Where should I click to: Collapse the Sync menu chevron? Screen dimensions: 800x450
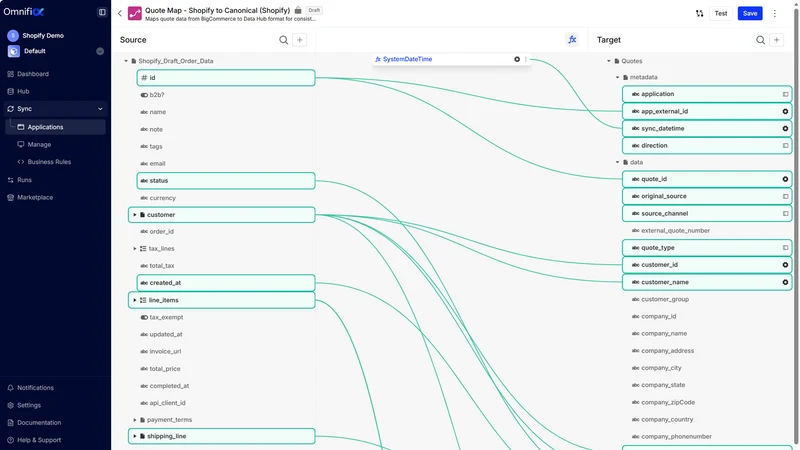[100, 109]
